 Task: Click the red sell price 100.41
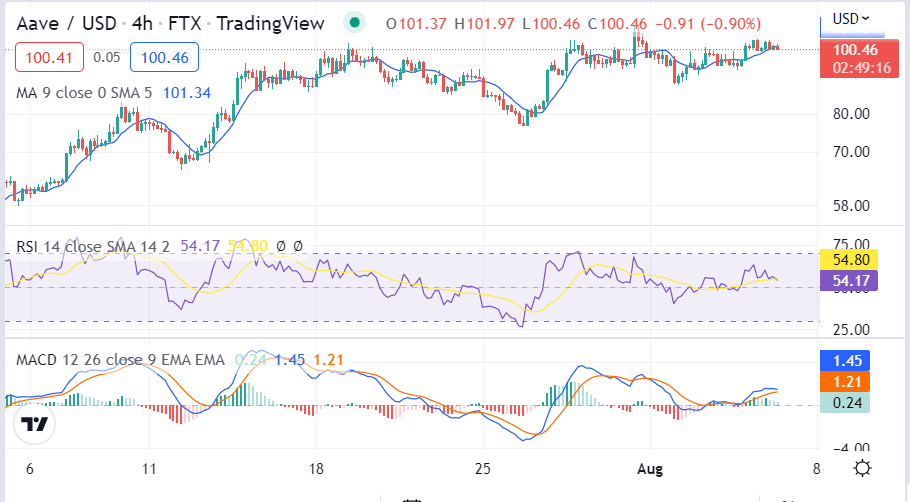[49, 57]
